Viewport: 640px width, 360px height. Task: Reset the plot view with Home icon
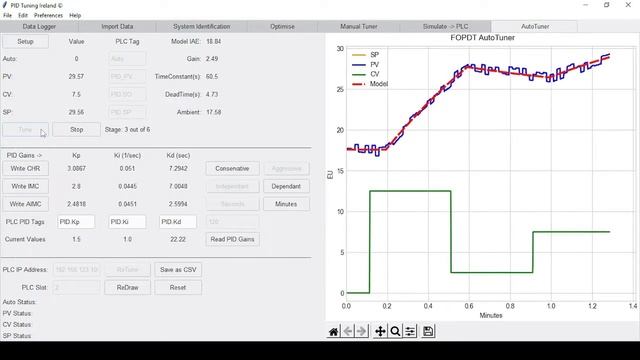coord(333,331)
